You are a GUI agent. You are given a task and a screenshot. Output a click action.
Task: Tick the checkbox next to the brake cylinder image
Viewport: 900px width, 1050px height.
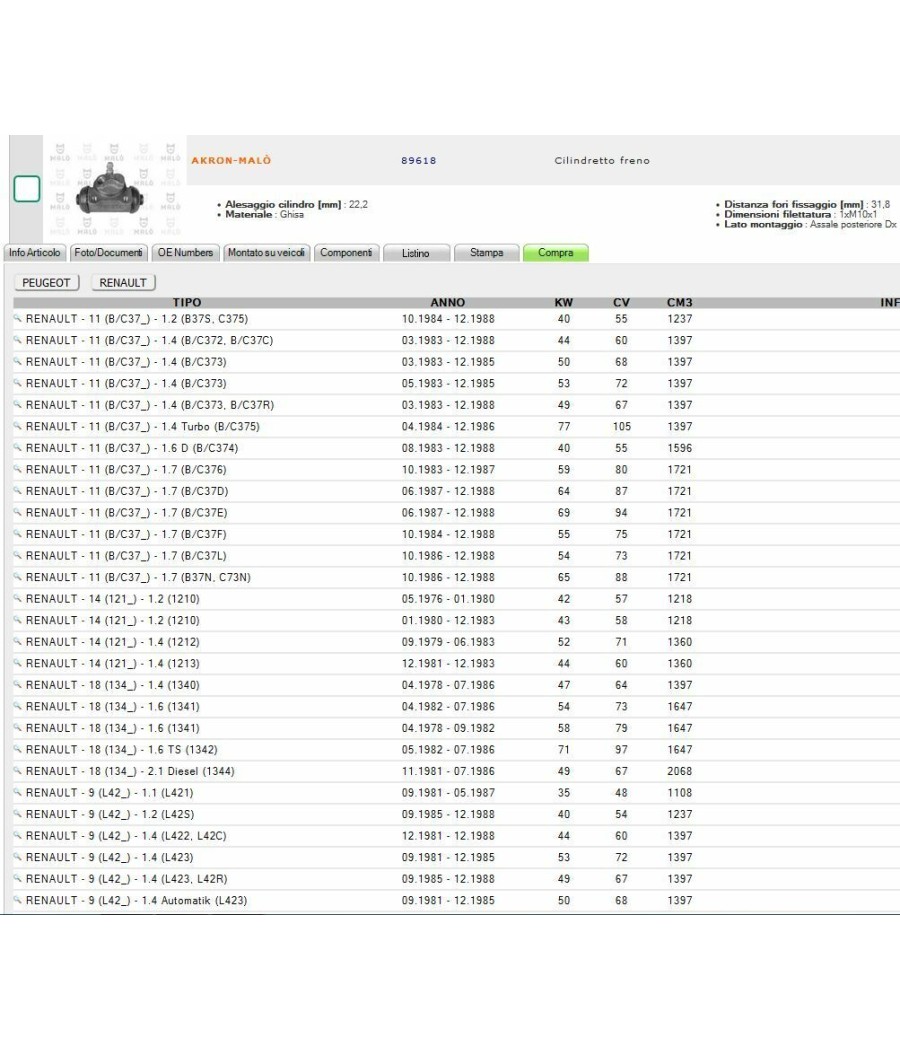pos(27,189)
